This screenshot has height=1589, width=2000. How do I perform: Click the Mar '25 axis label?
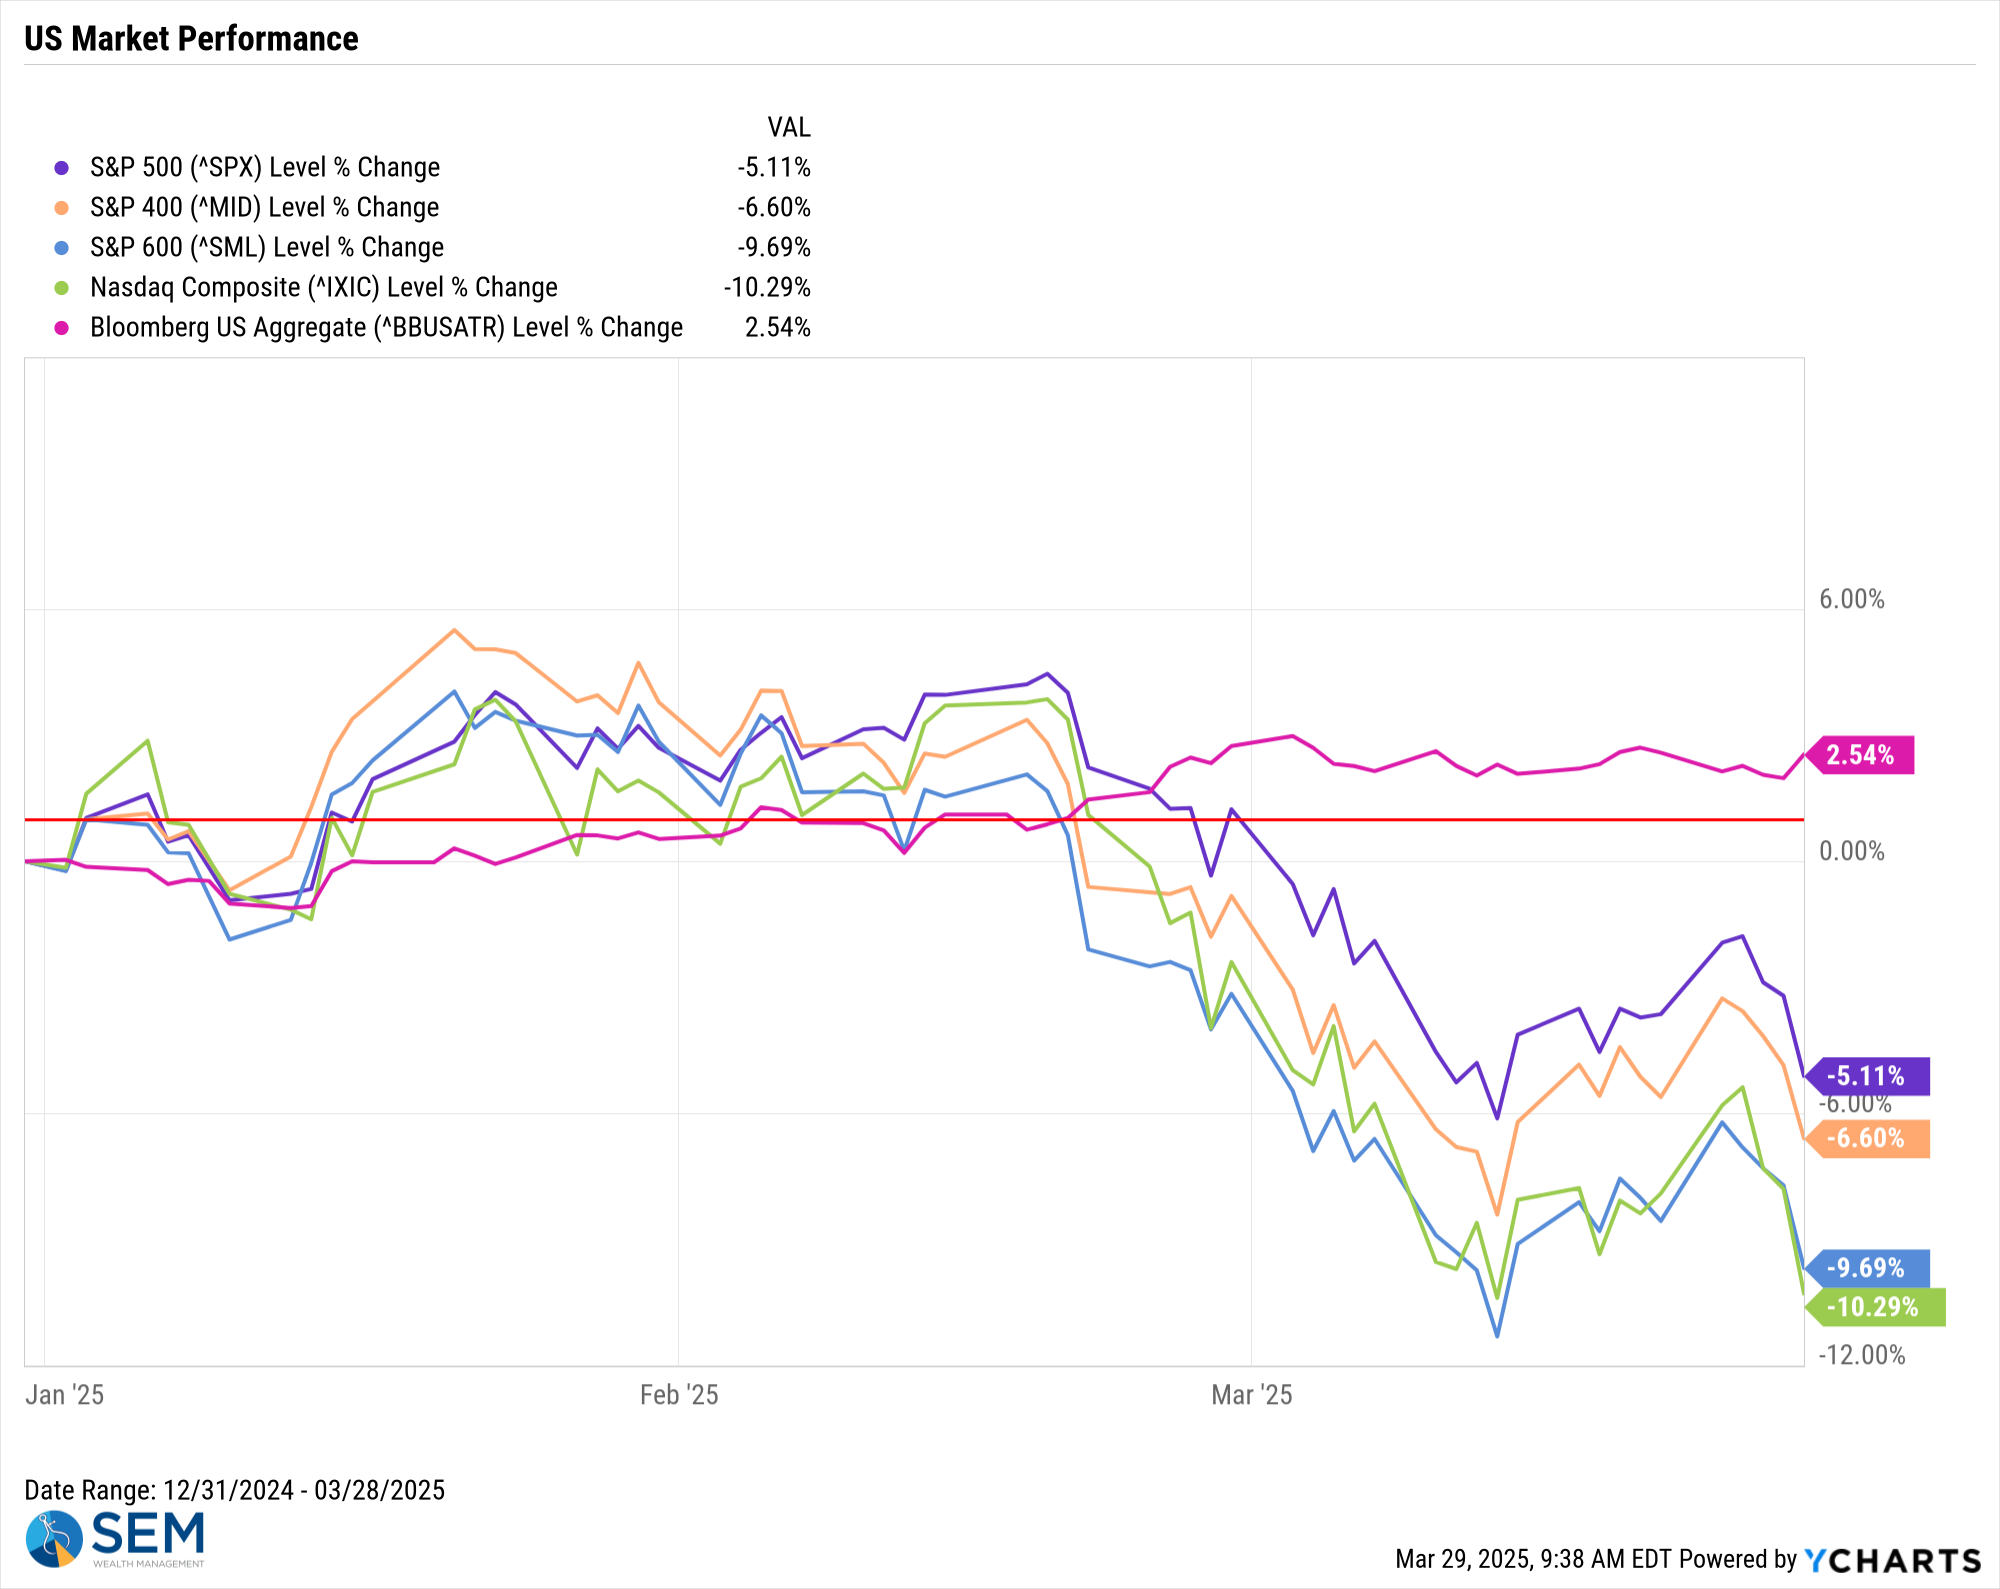tap(1251, 1395)
